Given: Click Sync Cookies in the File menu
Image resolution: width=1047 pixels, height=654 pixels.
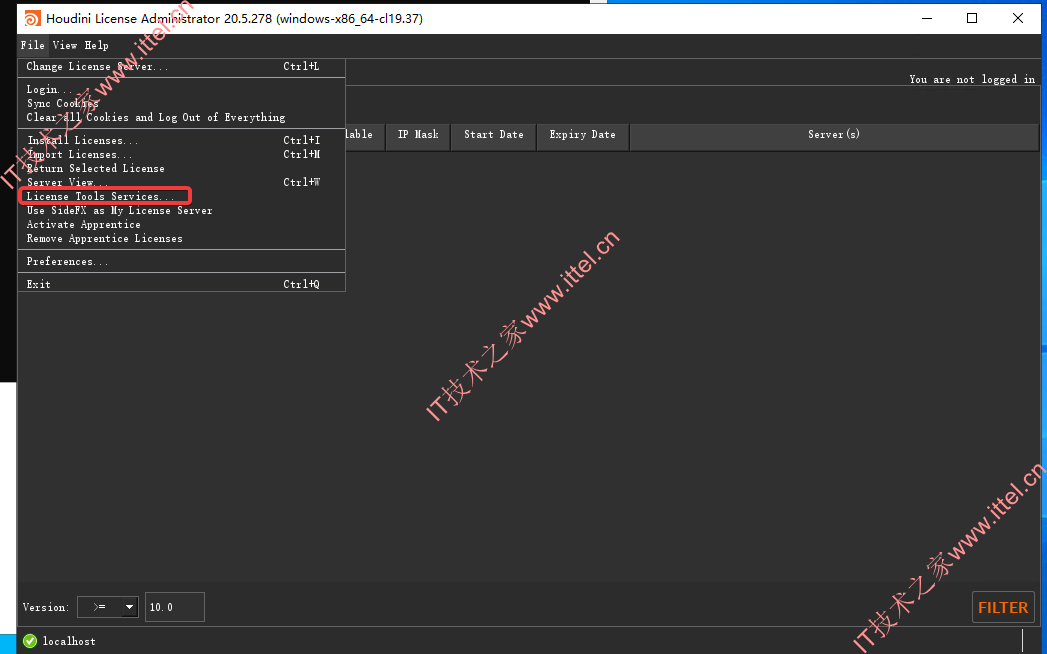Looking at the screenshot, I should [181, 104].
